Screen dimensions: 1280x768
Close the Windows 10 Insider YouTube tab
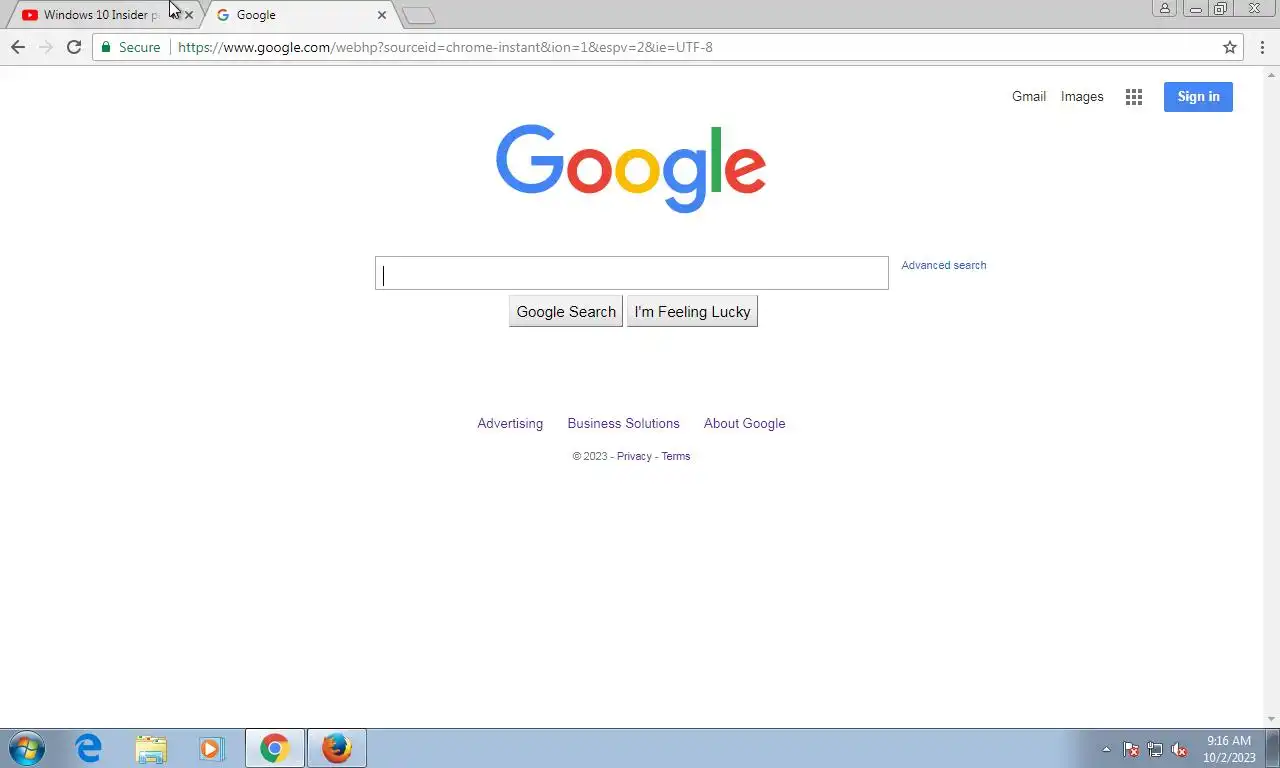tap(189, 15)
